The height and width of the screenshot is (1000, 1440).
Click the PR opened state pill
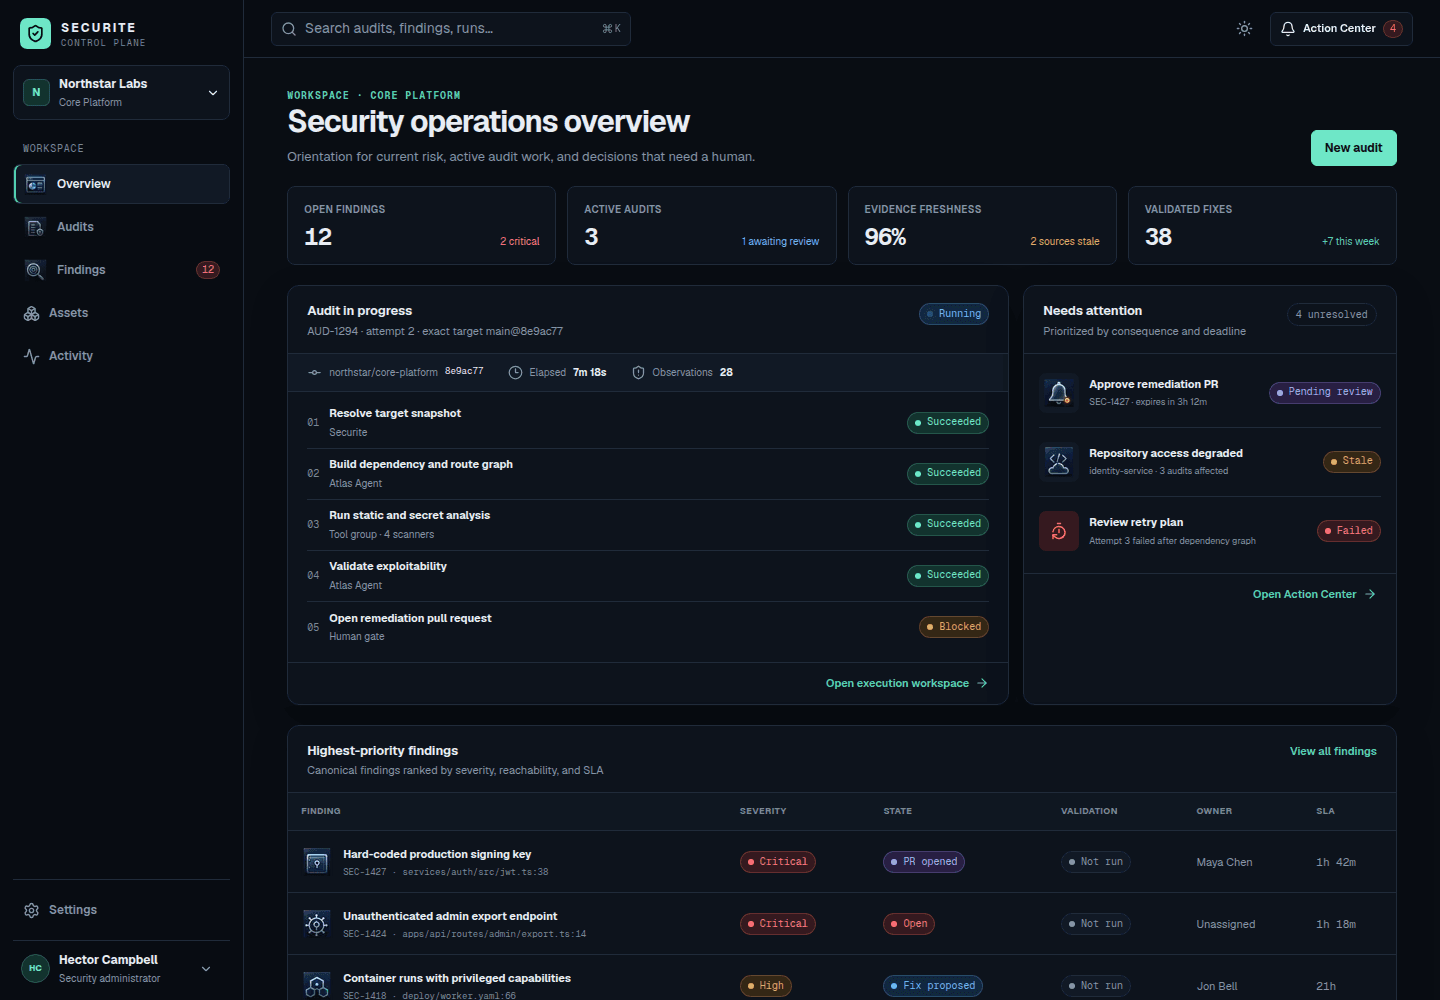tap(924, 862)
